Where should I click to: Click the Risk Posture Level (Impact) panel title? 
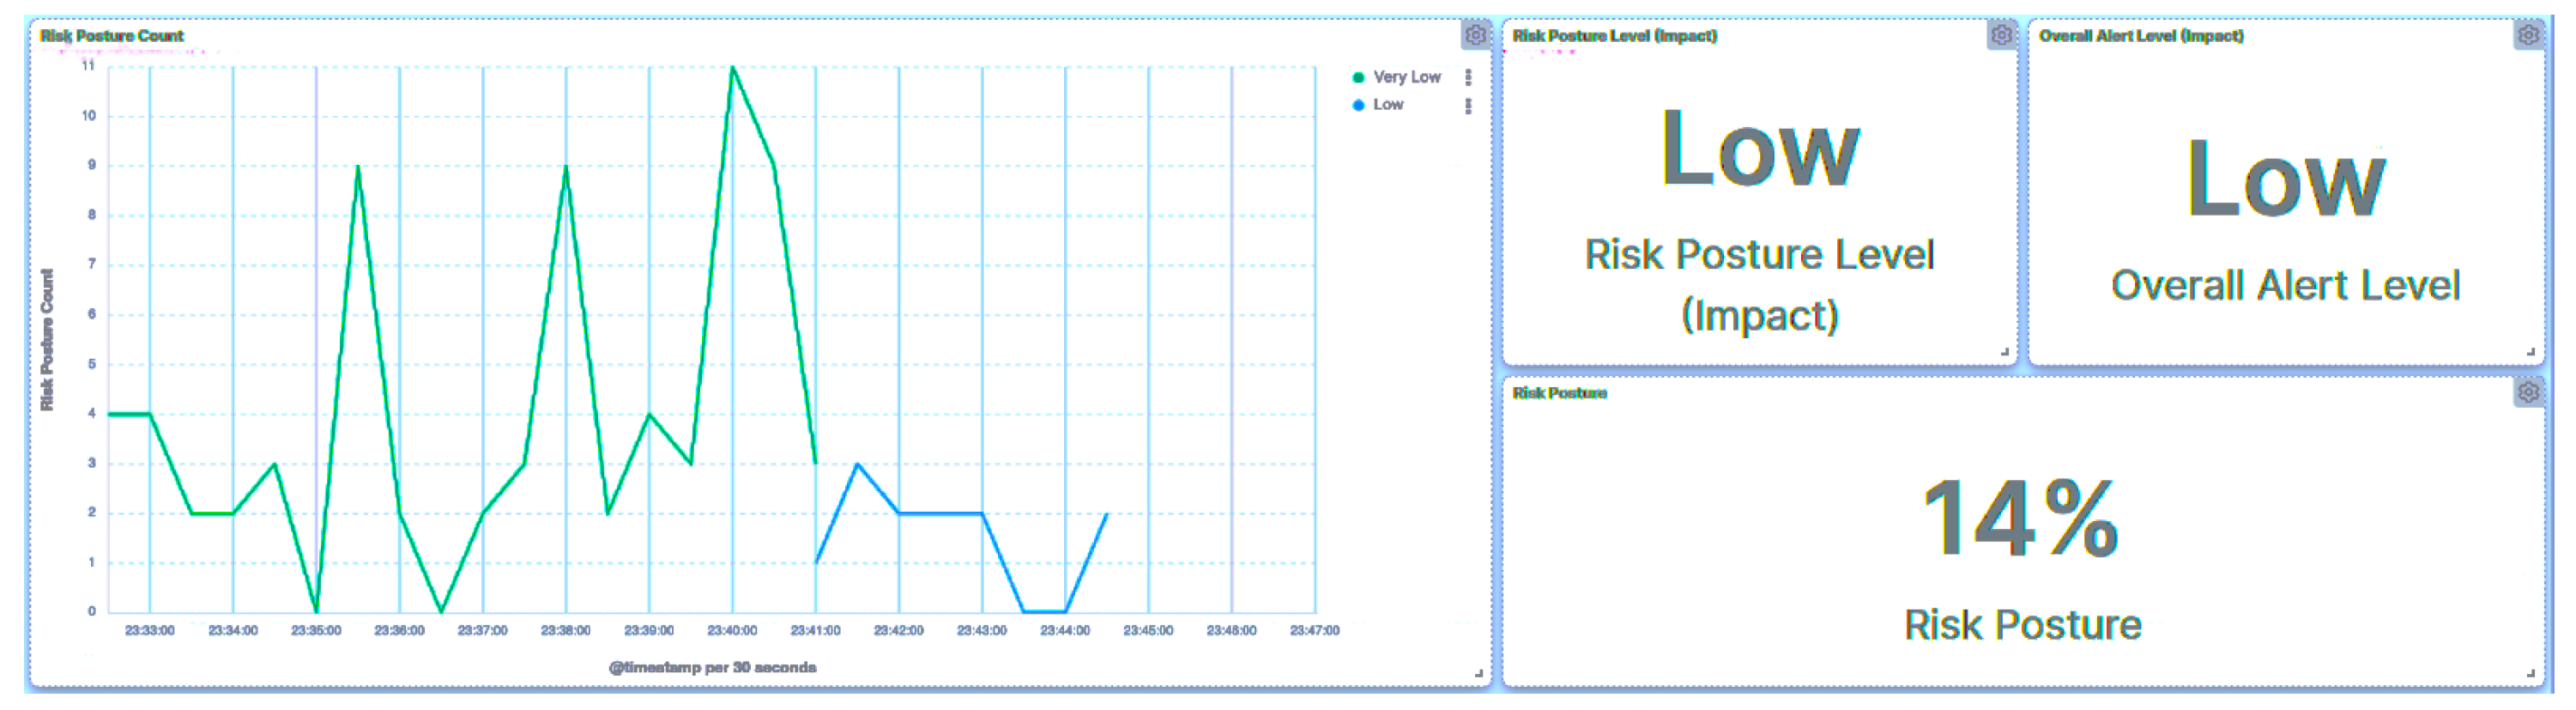[1614, 36]
